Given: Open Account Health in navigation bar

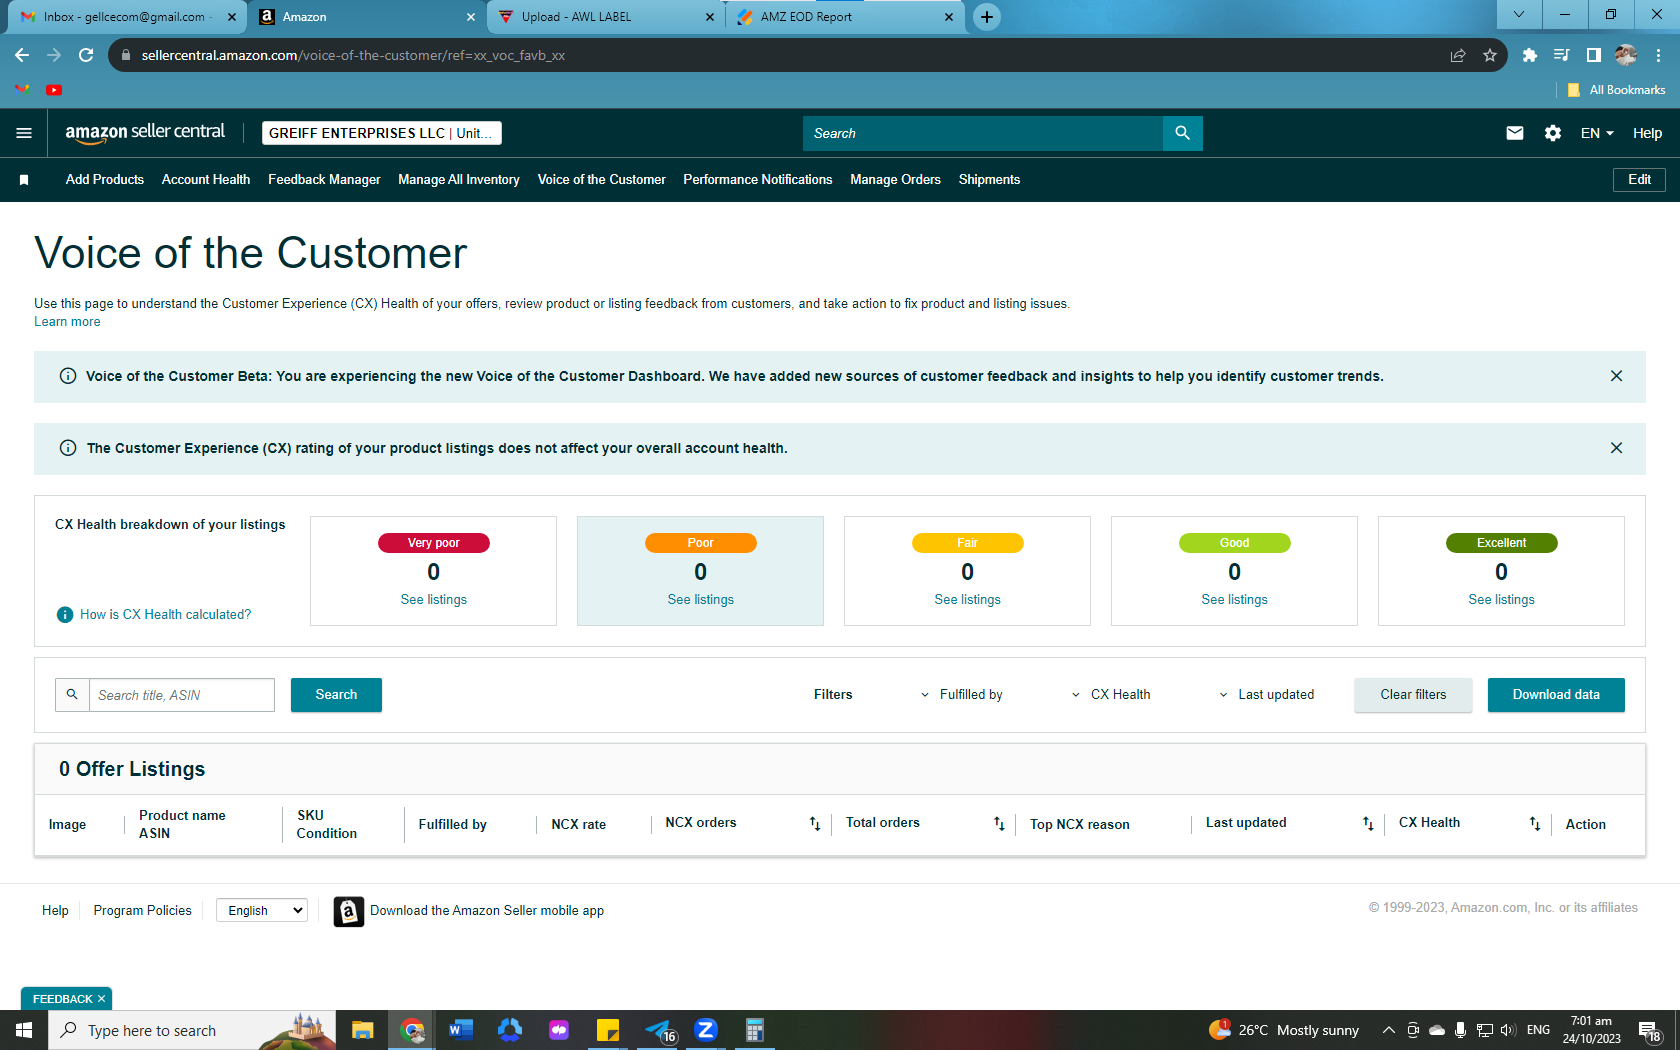Looking at the screenshot, I should pyautogui.click(x=206, y=180).
